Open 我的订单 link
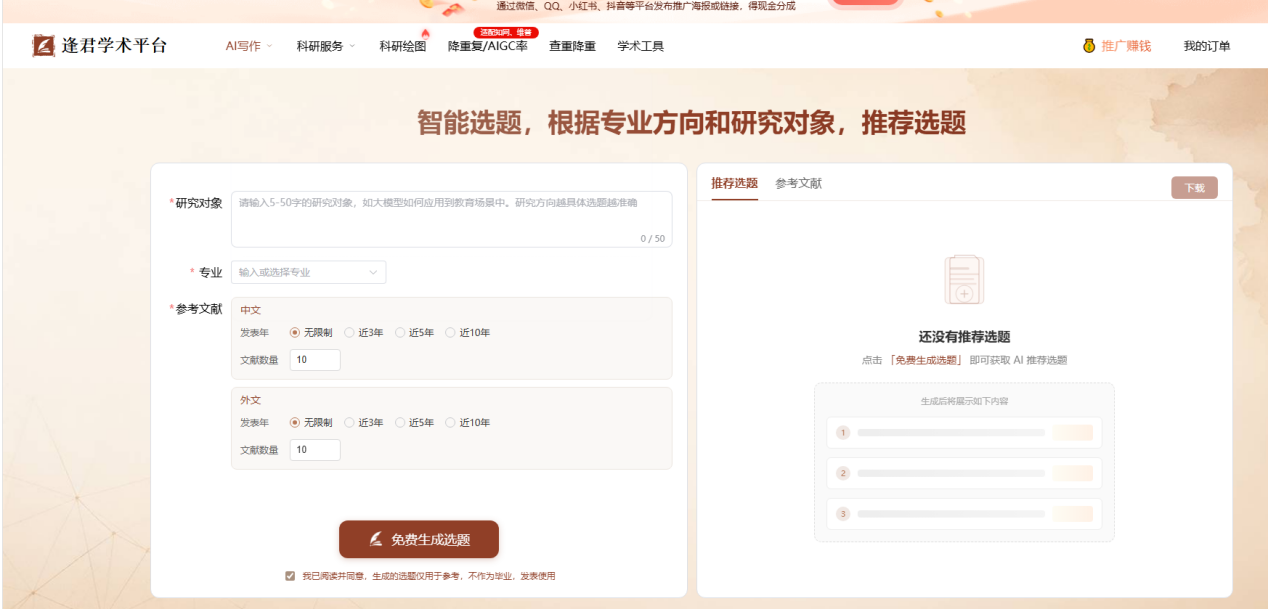Image resolution: width=1268 pixels, height=609 pixels. click(x=1207, y=46)
